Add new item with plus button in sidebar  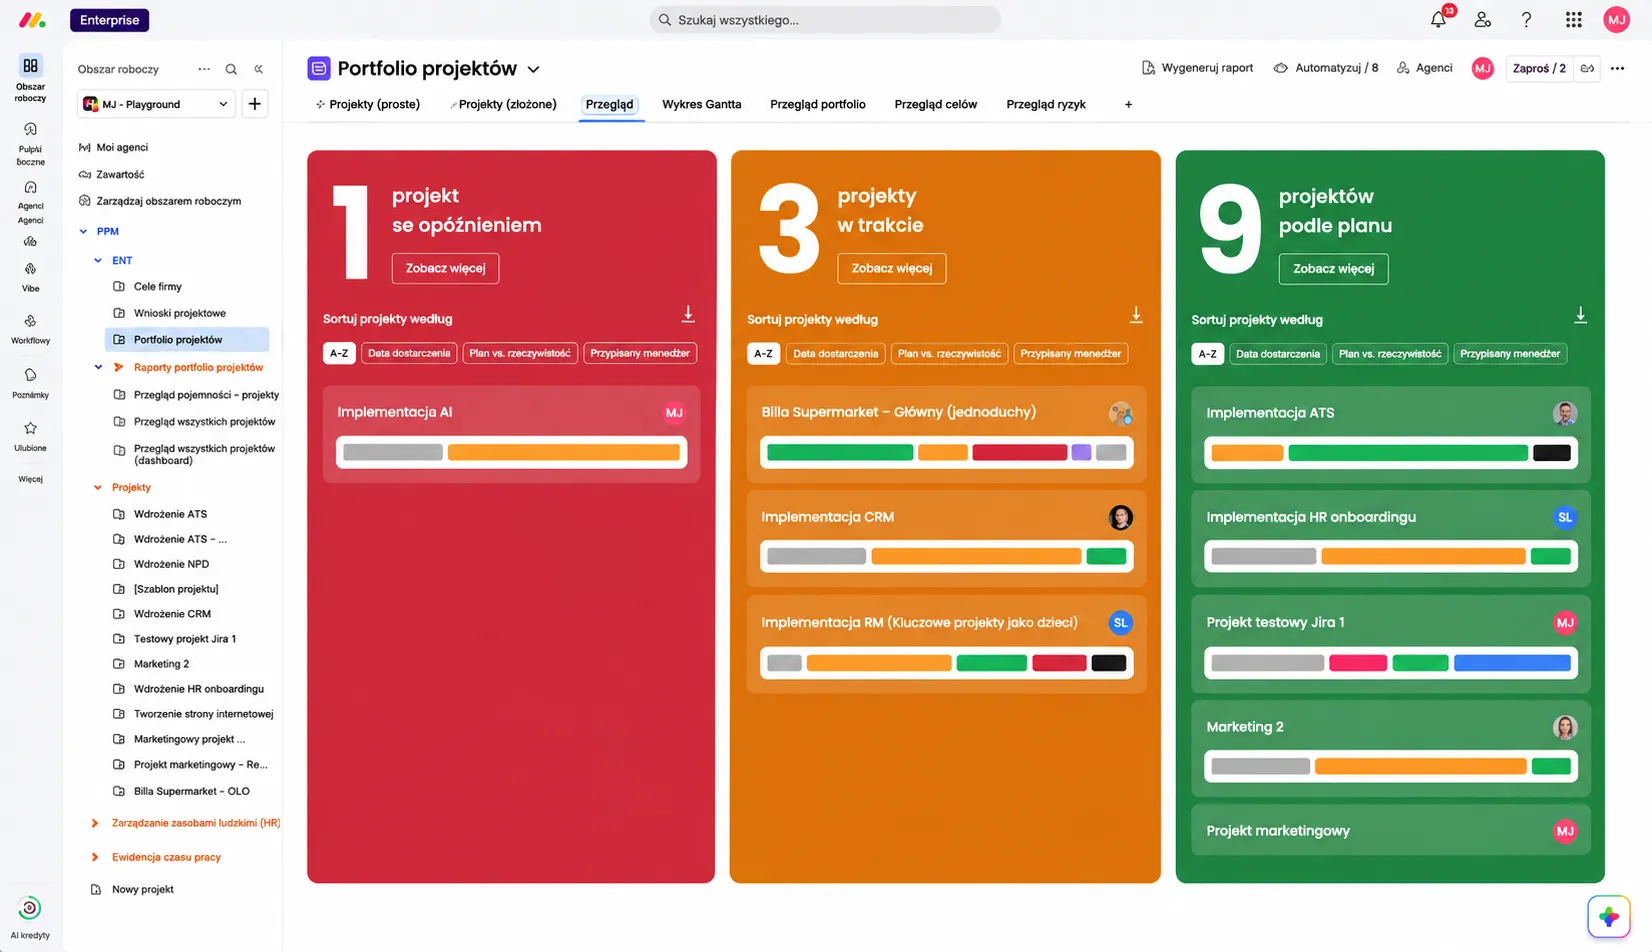[x=255, y=104]
